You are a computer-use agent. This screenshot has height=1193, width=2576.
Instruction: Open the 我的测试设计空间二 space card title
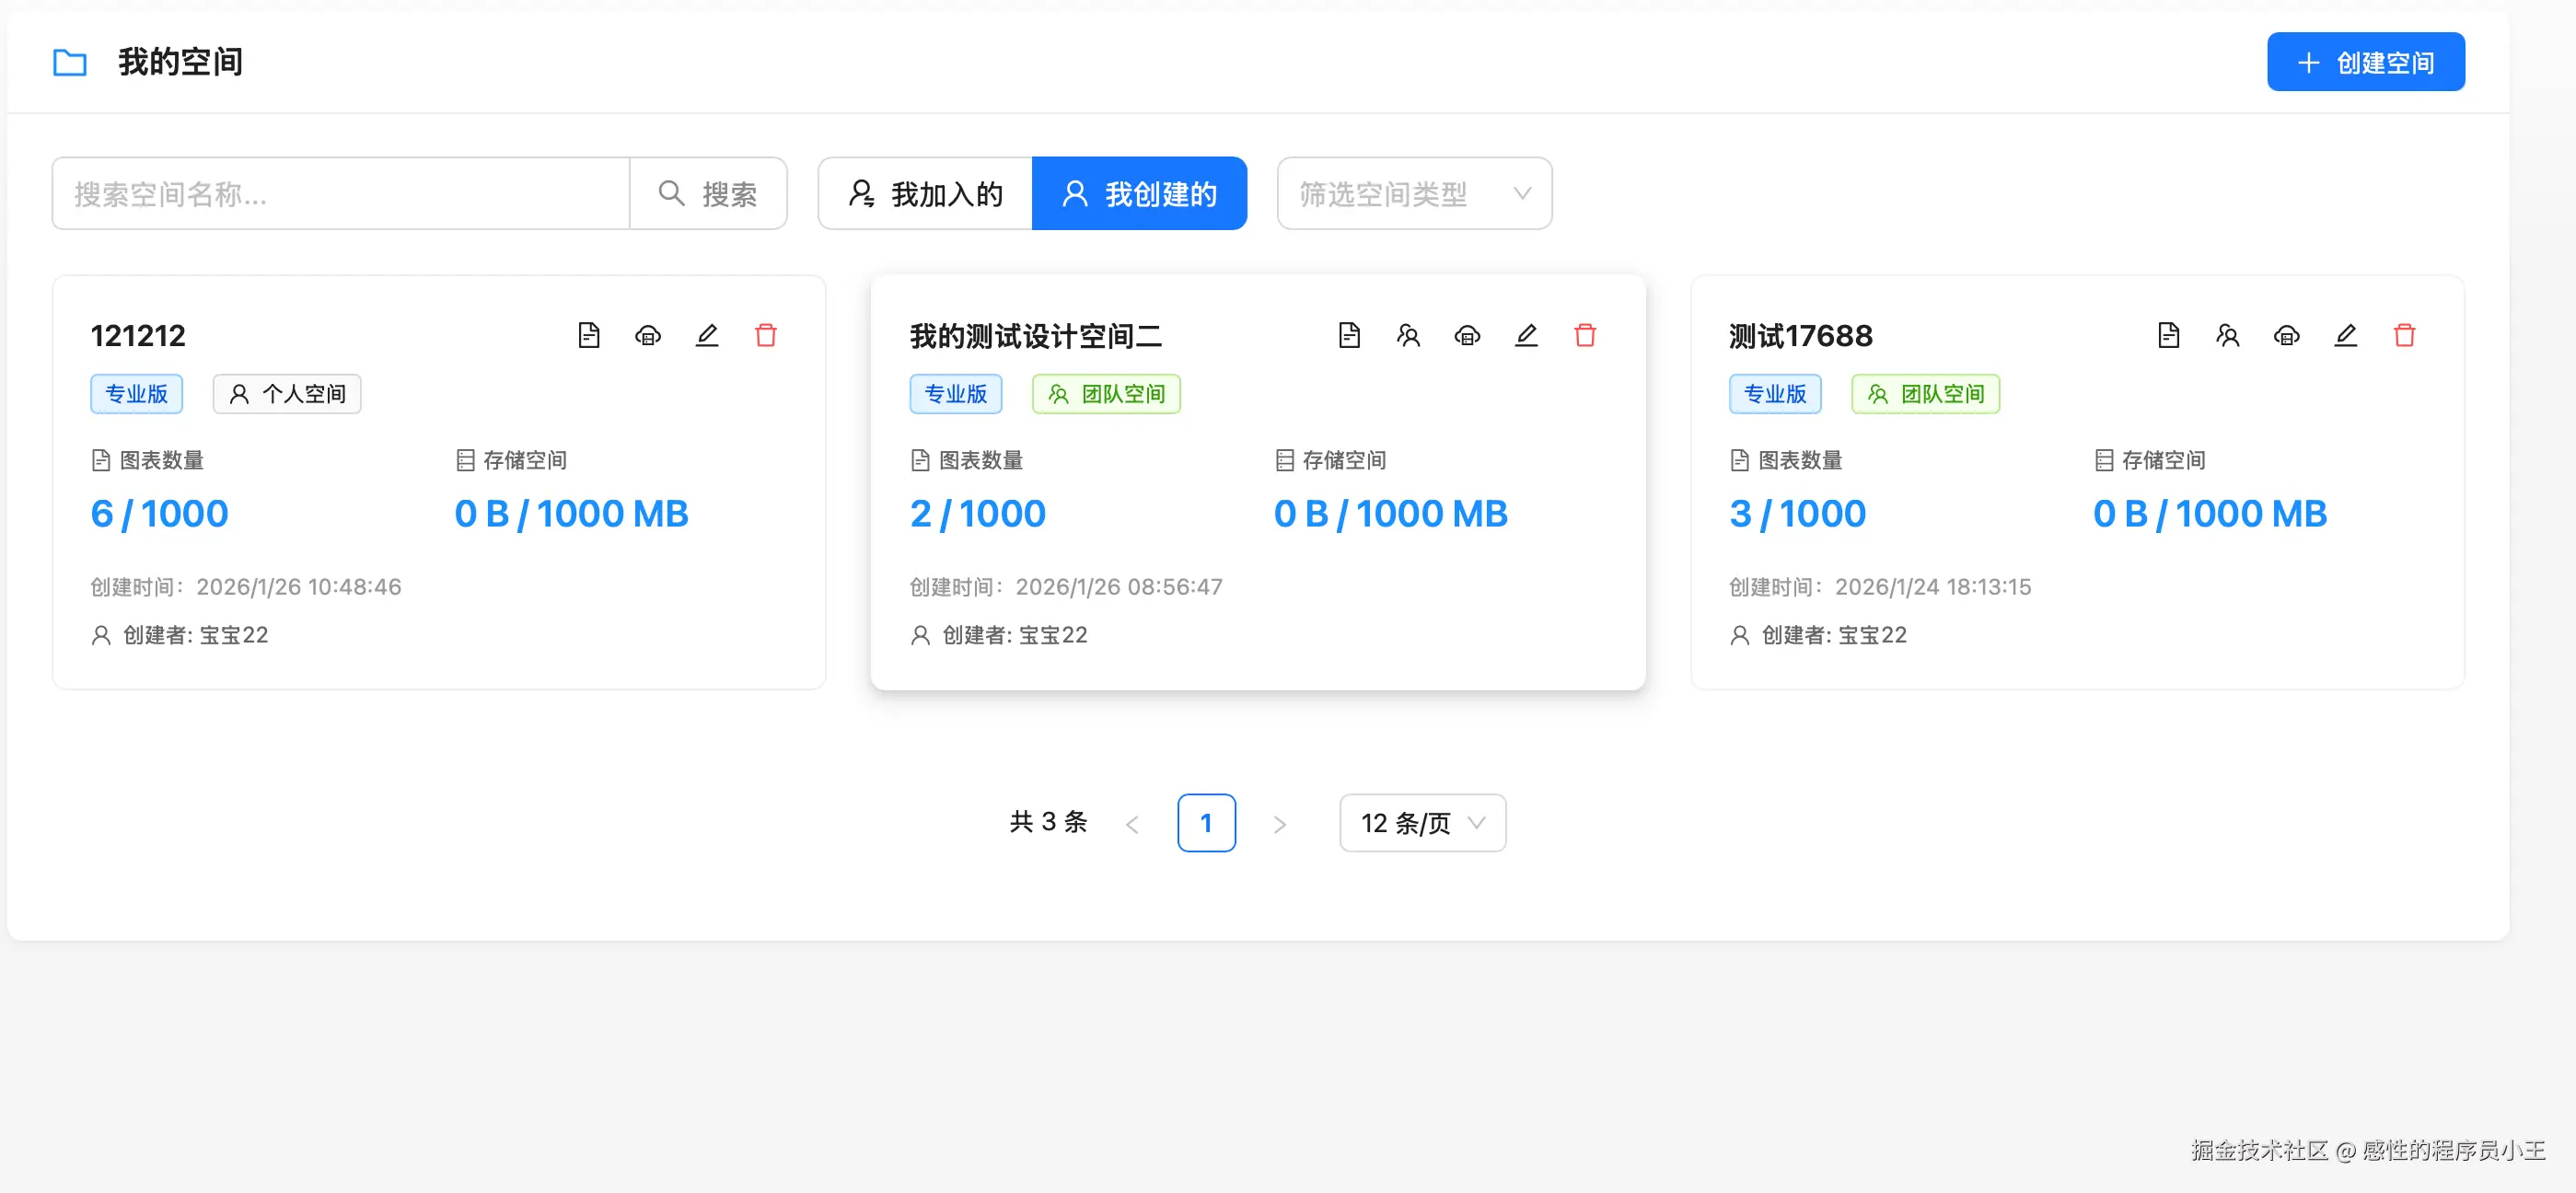click(x=1035, y=336)
